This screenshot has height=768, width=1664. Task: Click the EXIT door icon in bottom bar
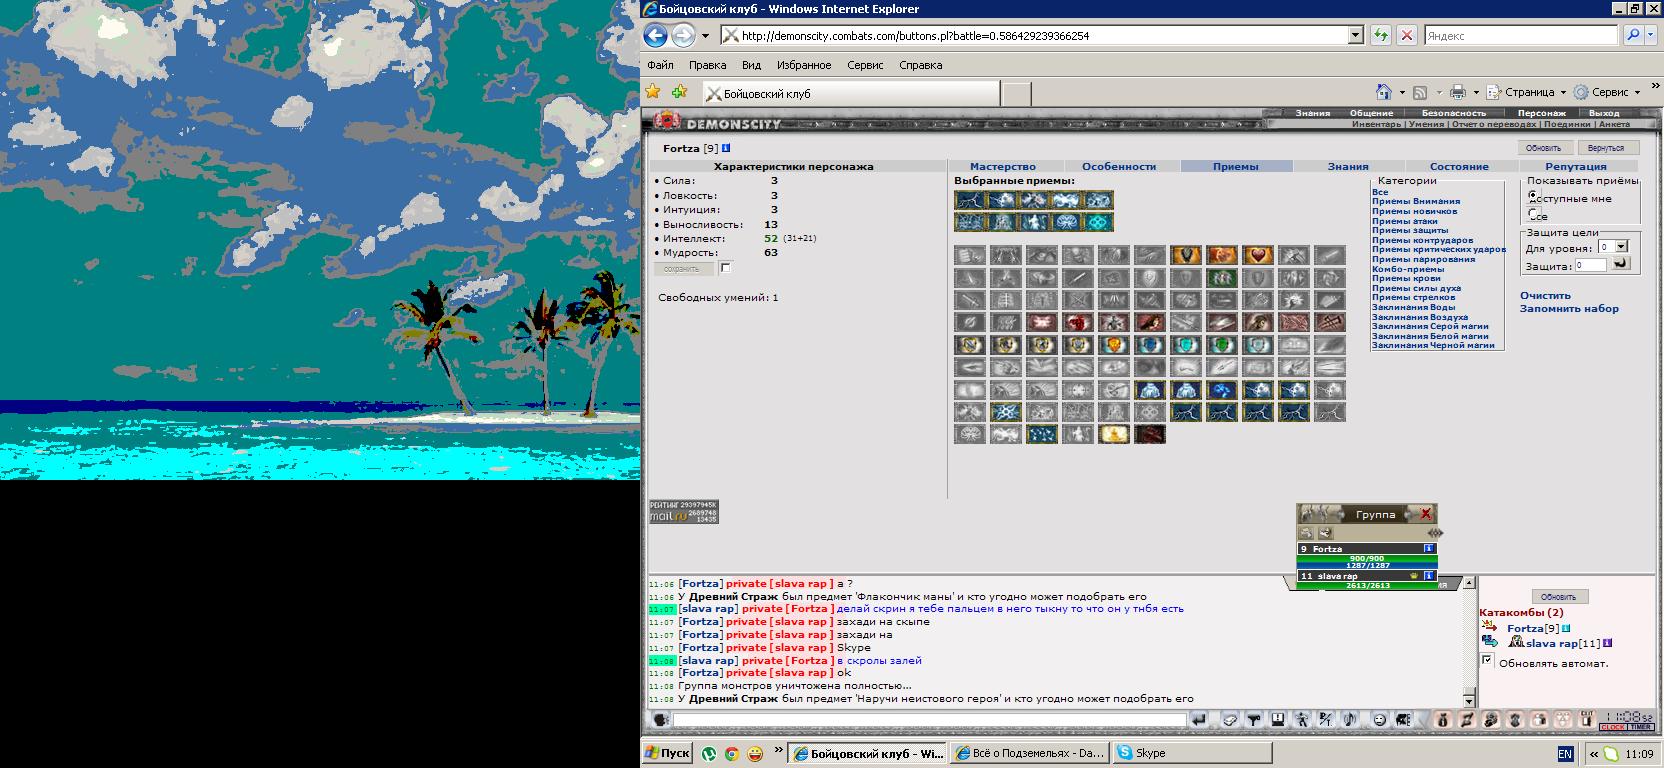[1587, 718]
